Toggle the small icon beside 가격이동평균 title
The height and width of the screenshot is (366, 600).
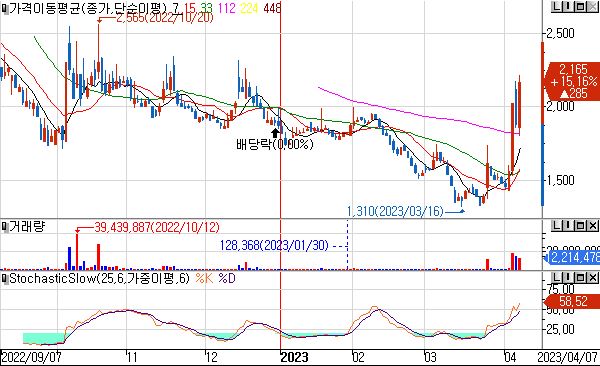click(5, 8)
